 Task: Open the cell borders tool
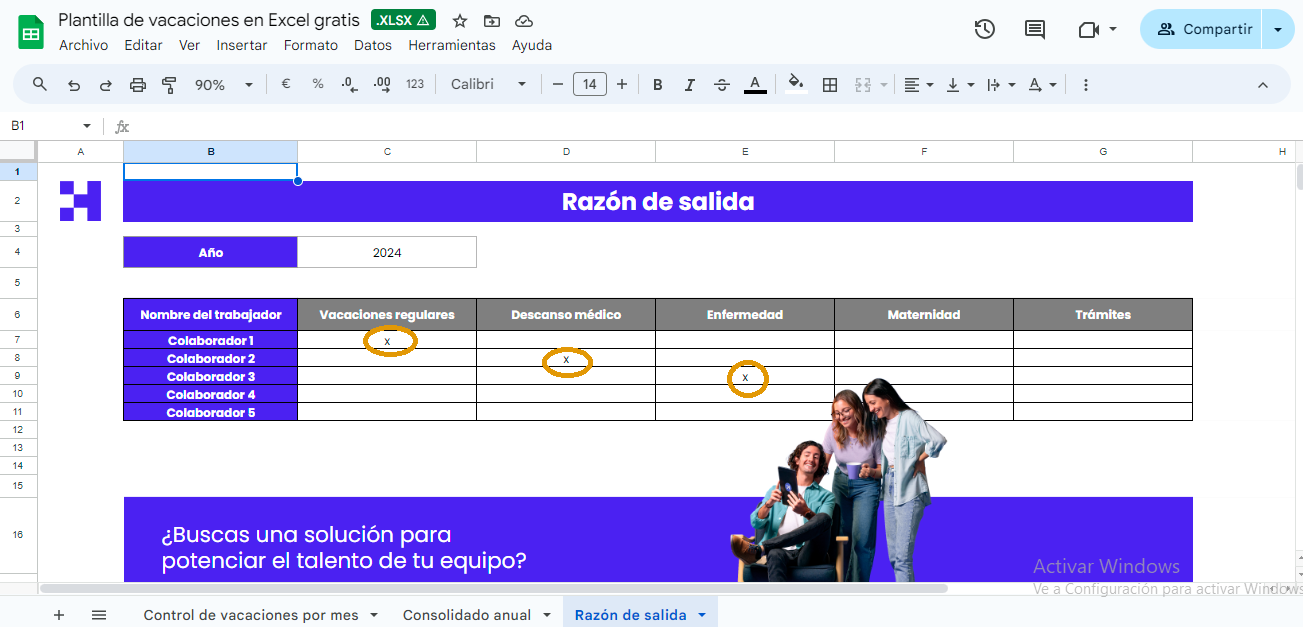[829, 85]
